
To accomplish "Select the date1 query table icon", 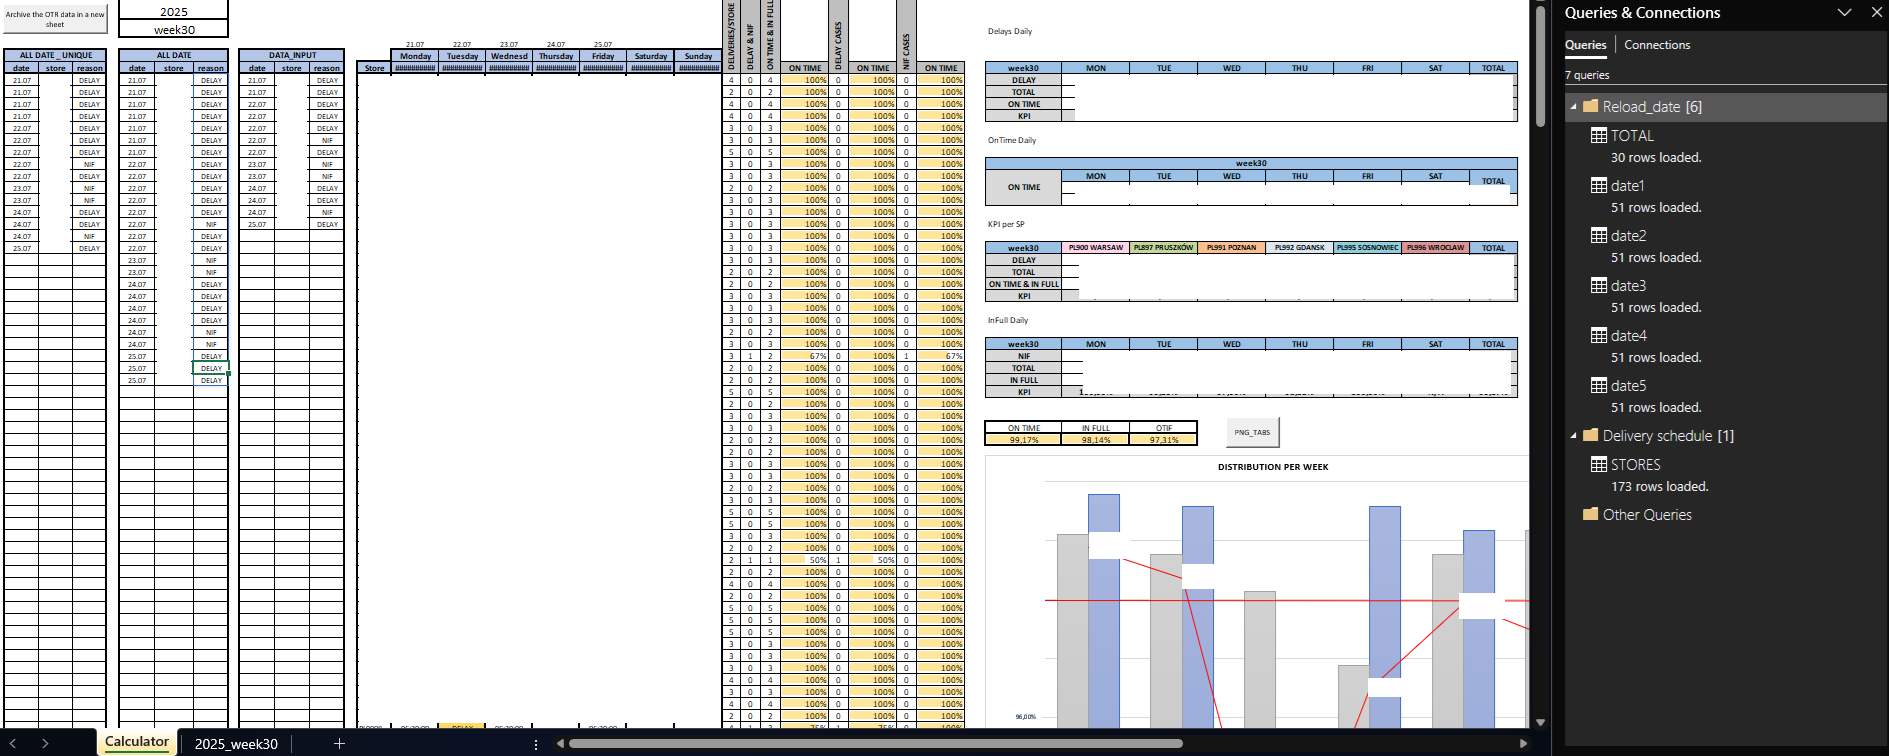I will pos(1599,185).
